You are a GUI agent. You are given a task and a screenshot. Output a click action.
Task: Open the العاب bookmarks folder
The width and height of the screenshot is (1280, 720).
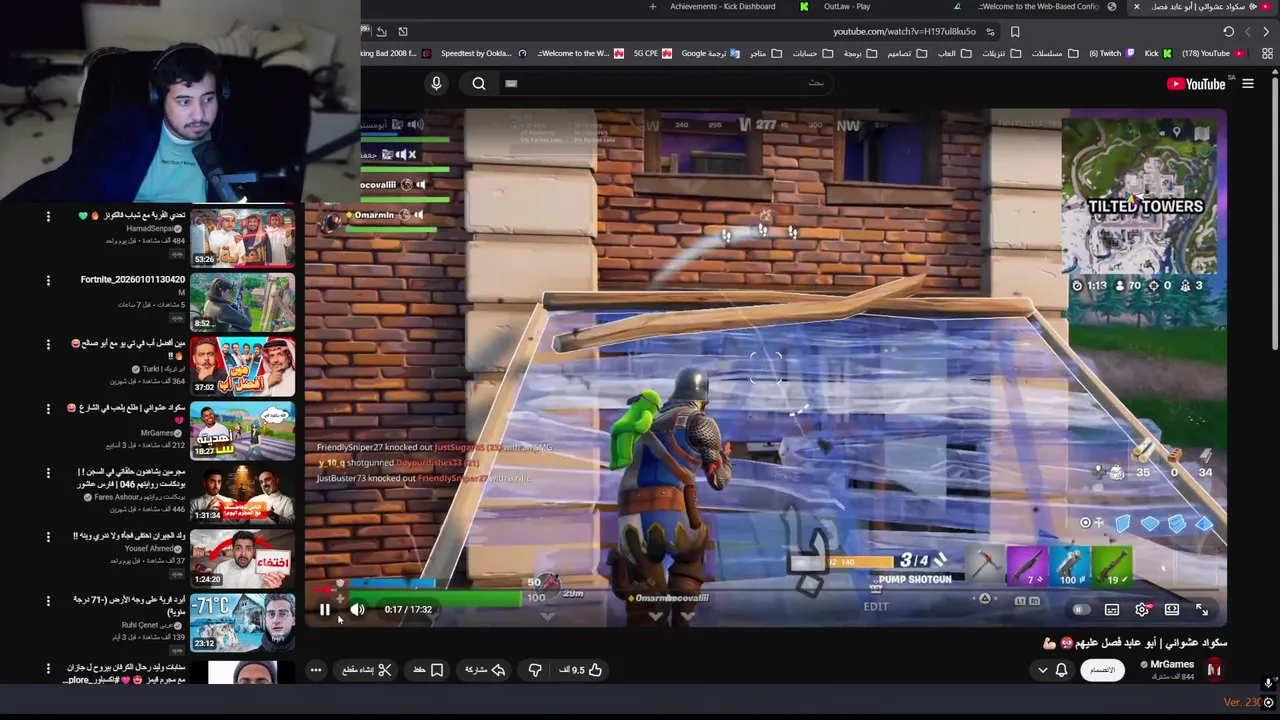(954, 53)
